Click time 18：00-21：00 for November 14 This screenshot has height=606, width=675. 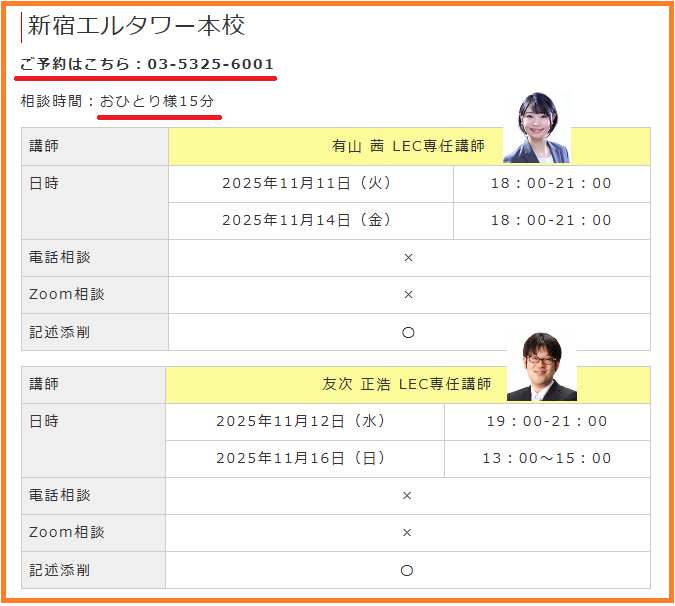(551, 220)
